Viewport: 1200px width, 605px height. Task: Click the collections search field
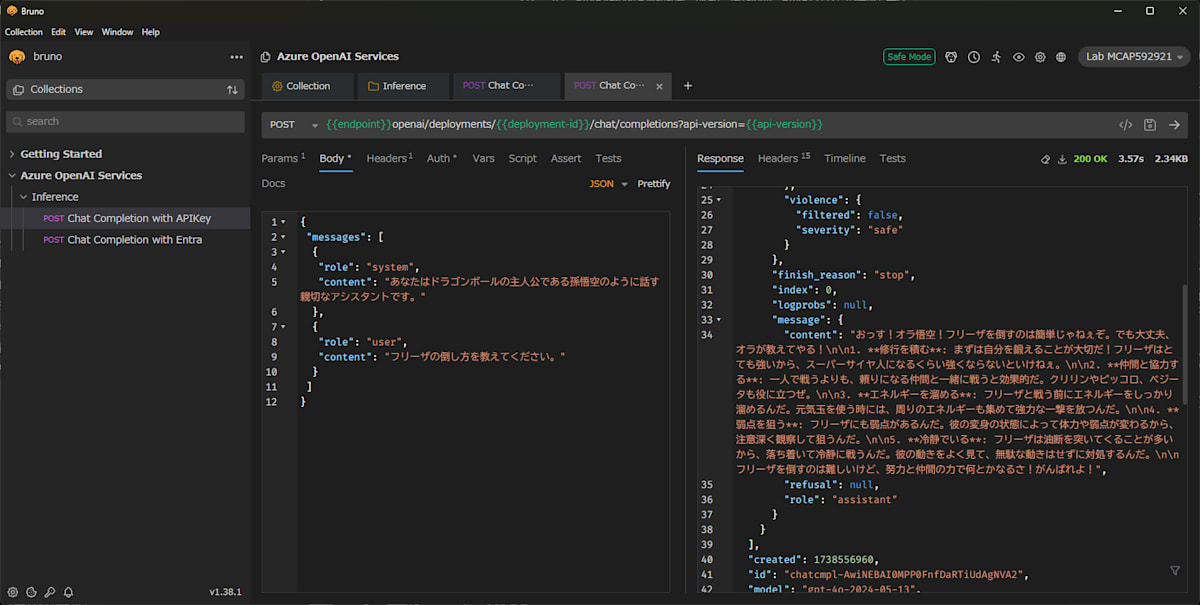(x=125, y=121)
